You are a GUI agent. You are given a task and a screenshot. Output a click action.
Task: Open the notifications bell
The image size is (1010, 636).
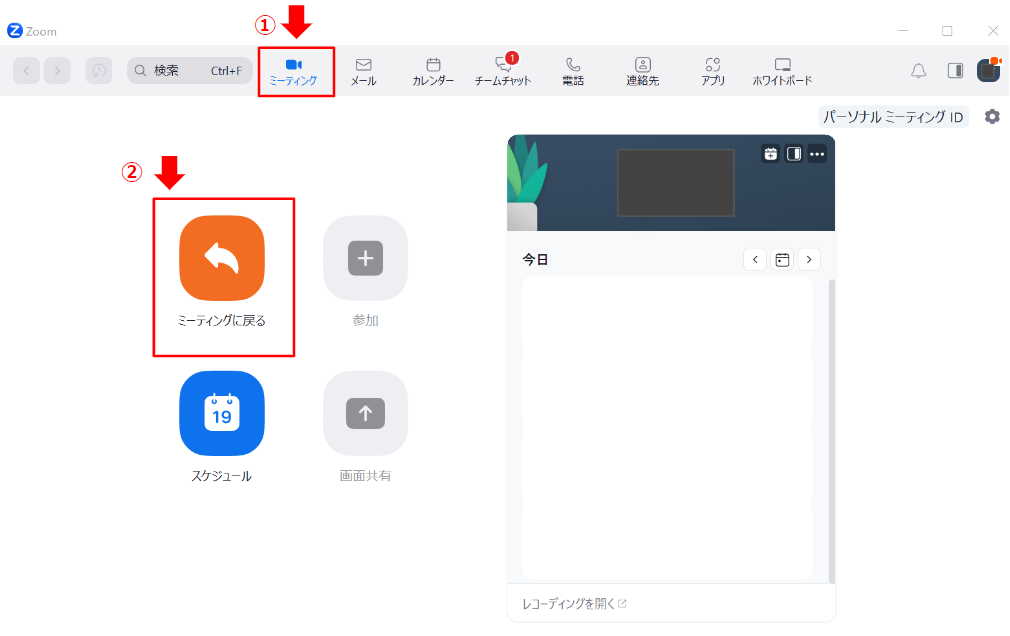[919, 70]
